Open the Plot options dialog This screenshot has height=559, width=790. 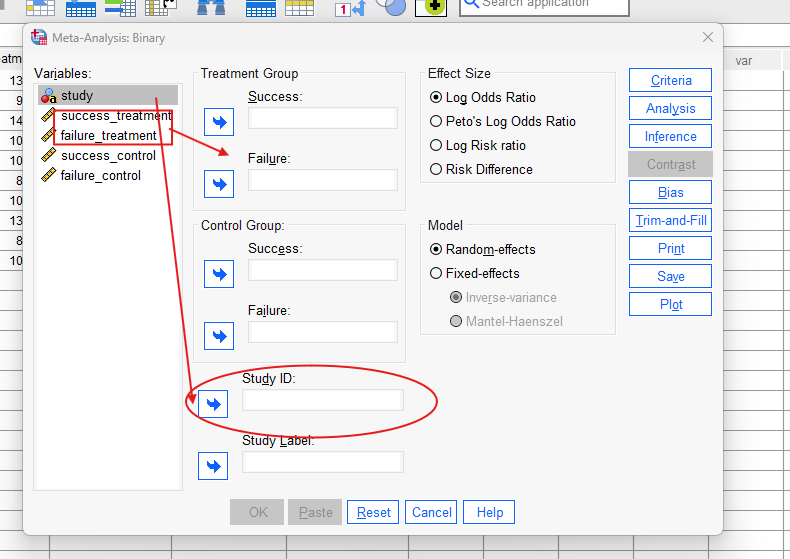pos(670,304)
